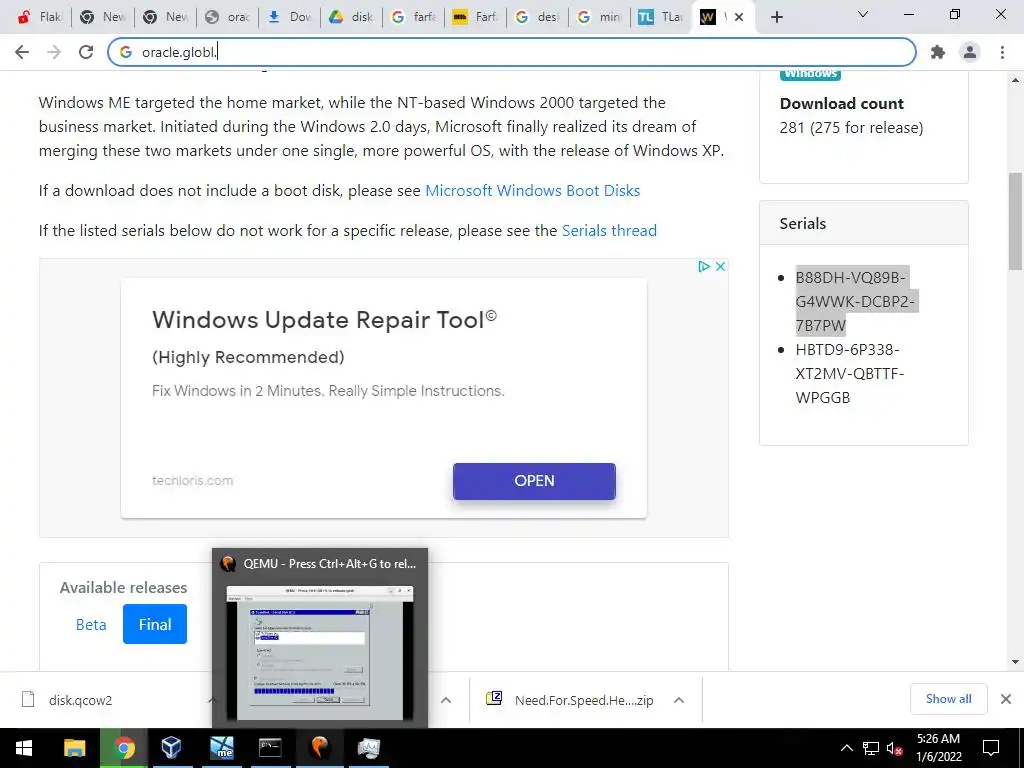The image size is (1024, 768).
Task: Click the Download count heading
Action: tap(841, 104)
